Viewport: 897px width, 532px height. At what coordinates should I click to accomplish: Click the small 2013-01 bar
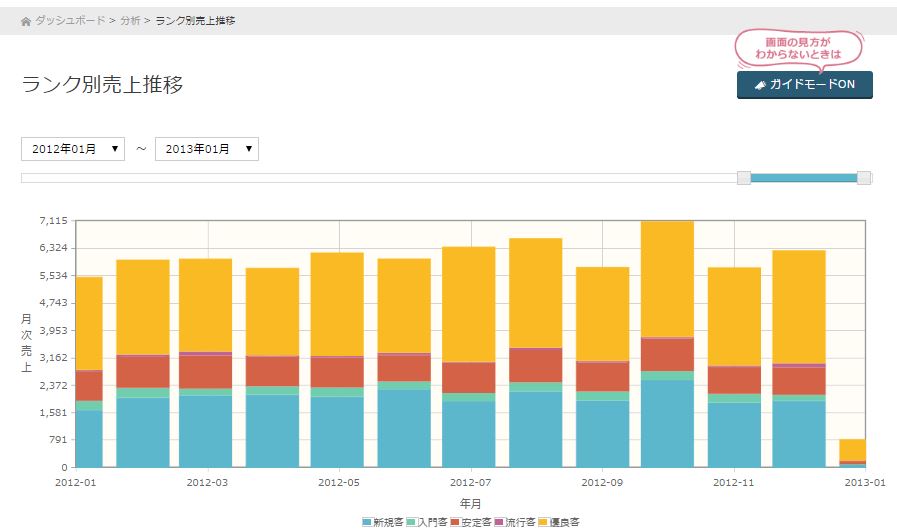pyautogui.click(x=852, y=452)
